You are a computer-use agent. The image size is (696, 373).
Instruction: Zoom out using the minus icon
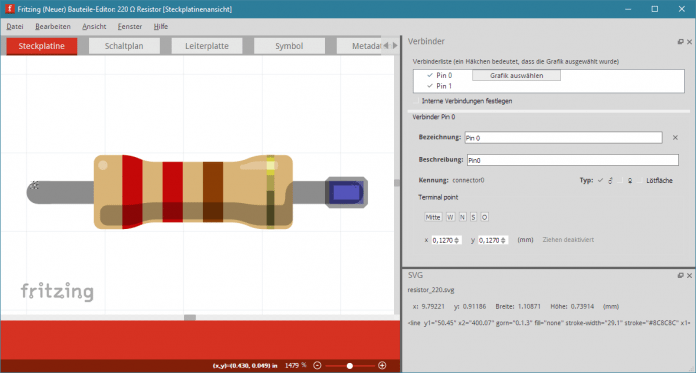coord(317,365)
